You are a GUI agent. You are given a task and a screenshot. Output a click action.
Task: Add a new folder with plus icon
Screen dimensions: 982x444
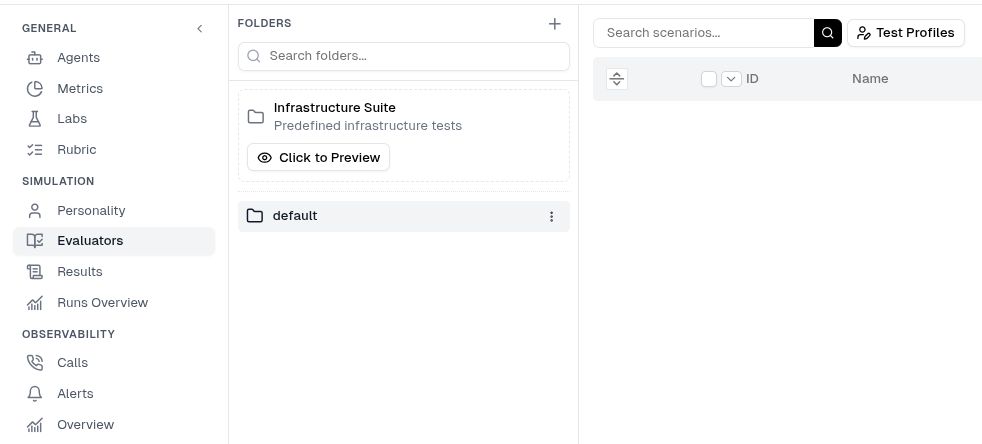tap(554, 24)
